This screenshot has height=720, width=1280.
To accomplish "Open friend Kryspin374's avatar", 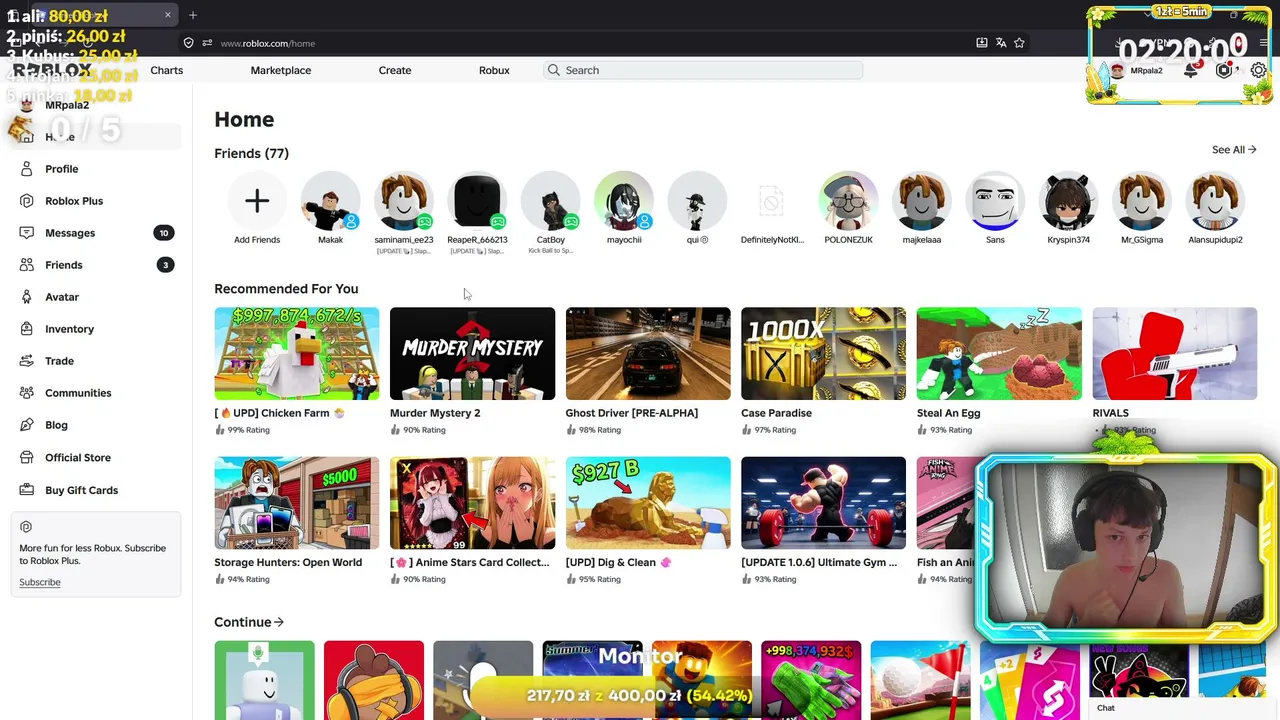I will click(1068, 201).
